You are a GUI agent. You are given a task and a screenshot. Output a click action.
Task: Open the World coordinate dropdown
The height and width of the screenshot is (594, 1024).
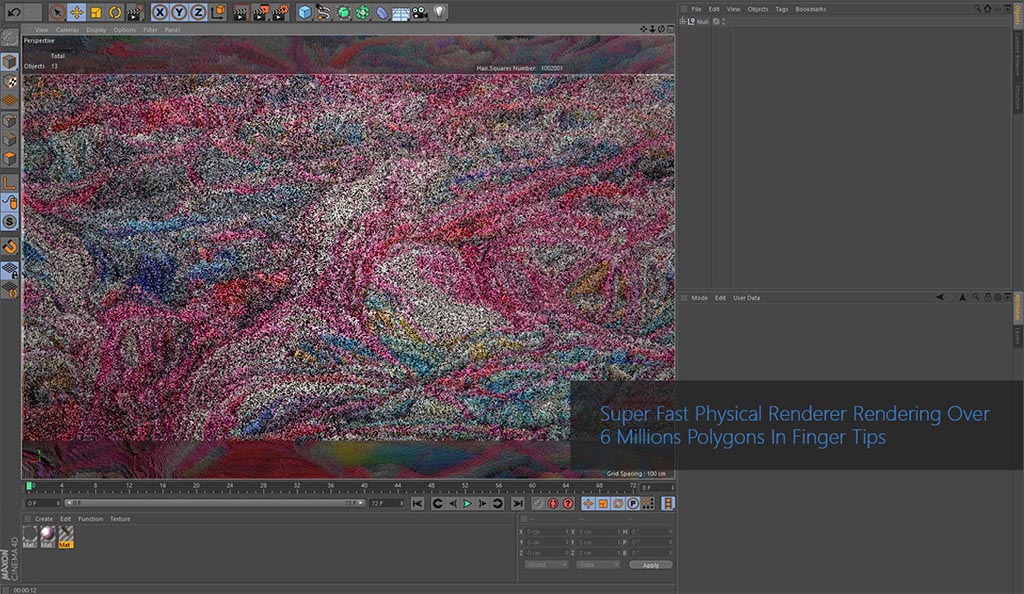546,565
